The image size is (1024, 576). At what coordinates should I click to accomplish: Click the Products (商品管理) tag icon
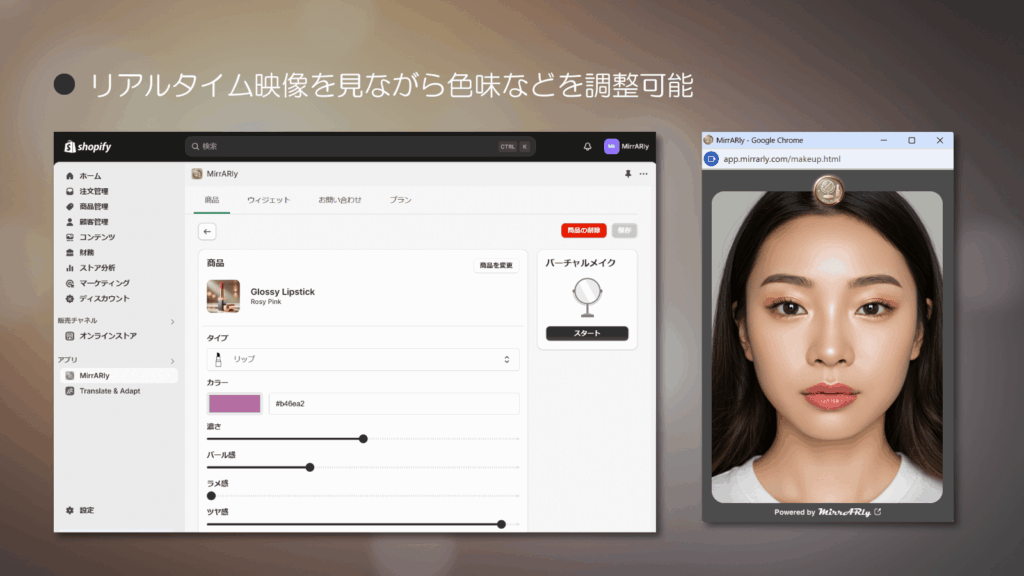coord(70,206)
